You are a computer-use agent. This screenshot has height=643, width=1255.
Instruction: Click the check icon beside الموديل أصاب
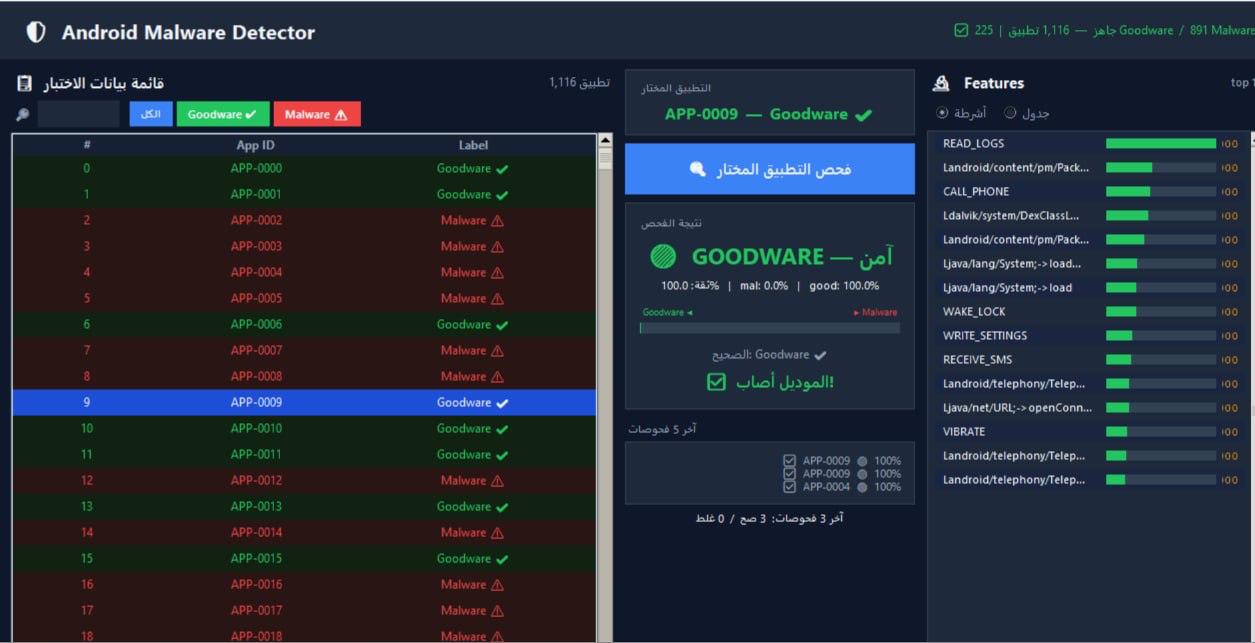click(716, 382)
